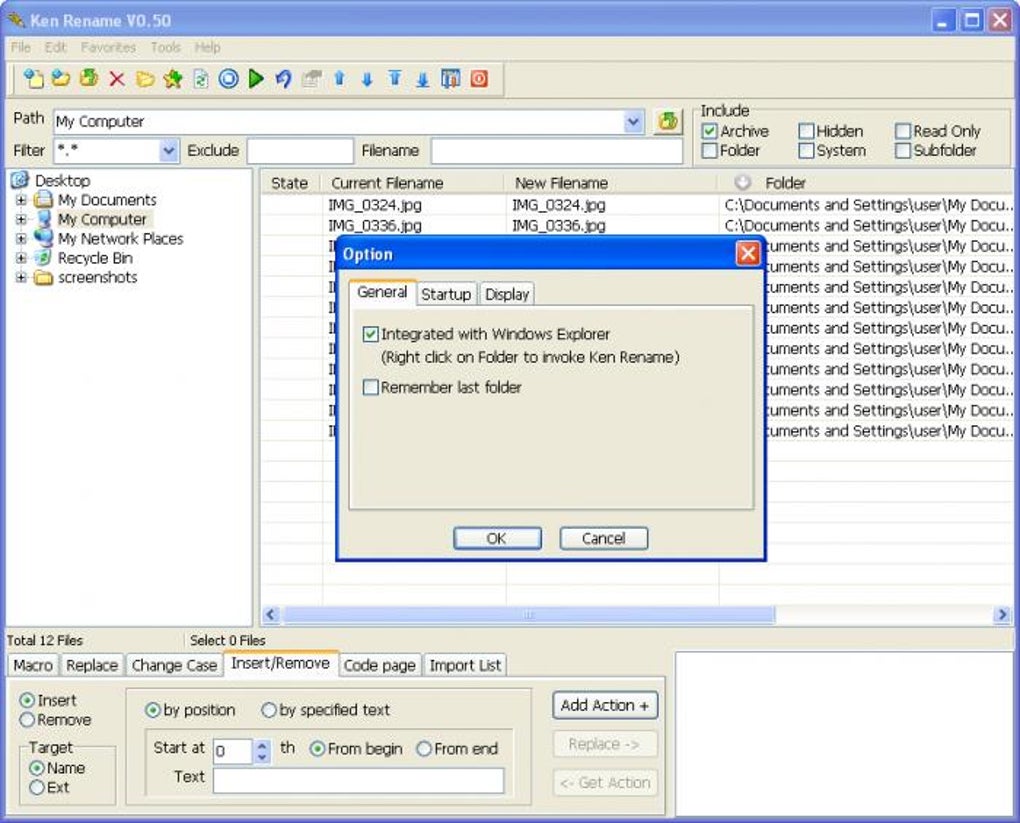Expand the My Network Places node

[21, 239]
